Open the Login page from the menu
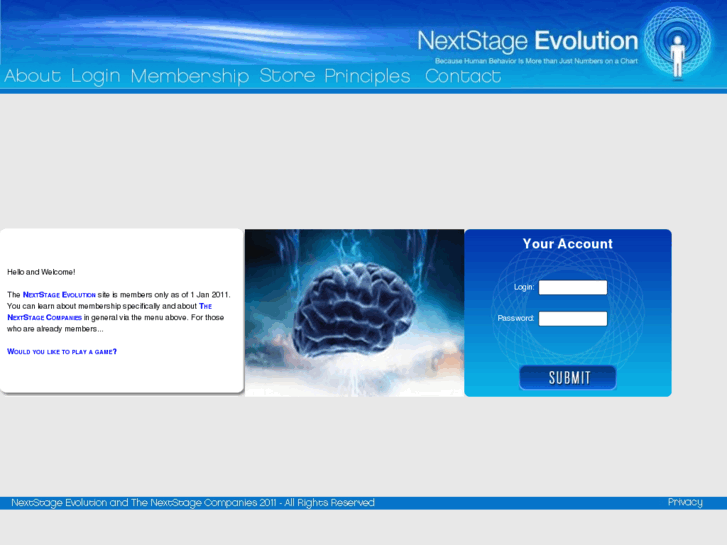This screenshot has height=545, width=727. 96,77
